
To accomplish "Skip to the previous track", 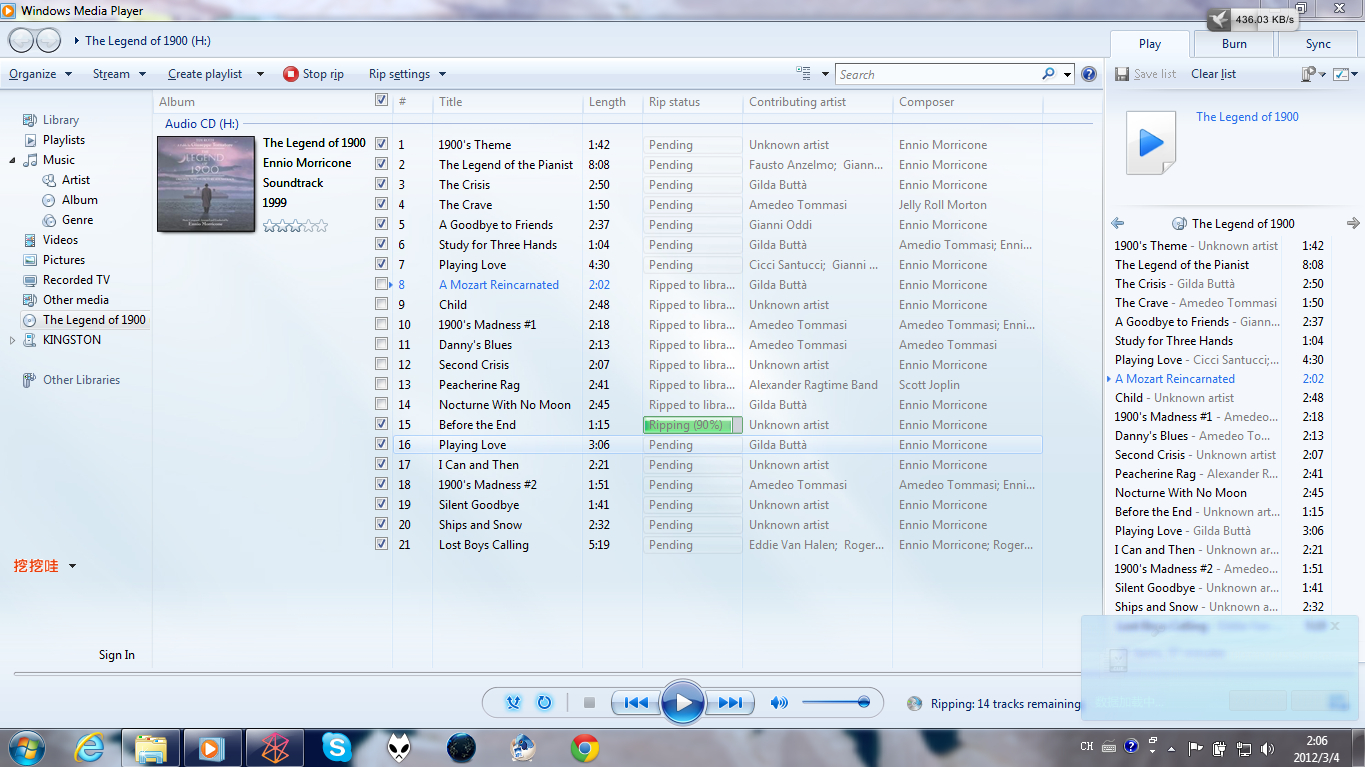I will [x=636, y=703].
